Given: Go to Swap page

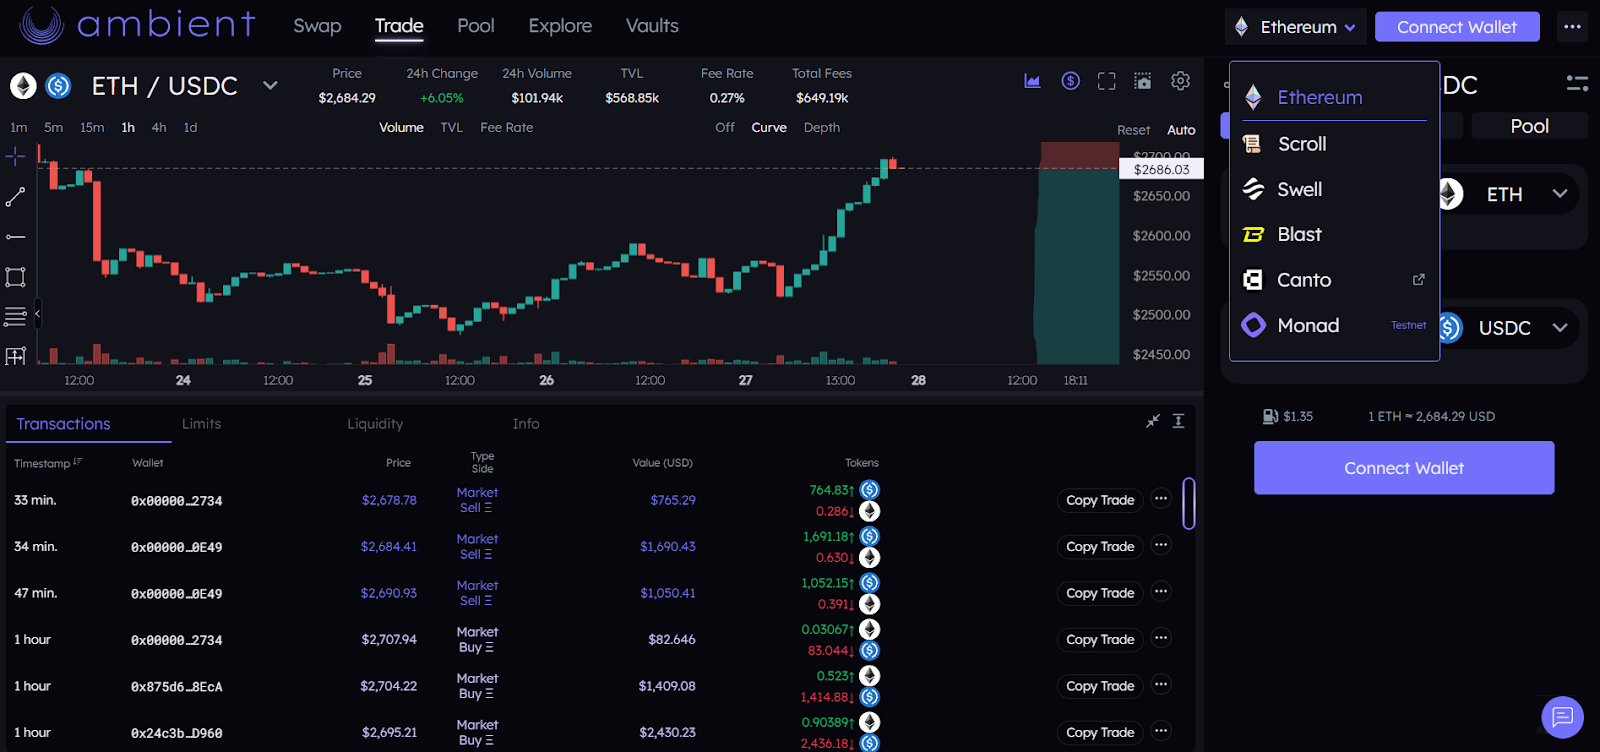Looking at the screenshot, I should tap(317, 26).
